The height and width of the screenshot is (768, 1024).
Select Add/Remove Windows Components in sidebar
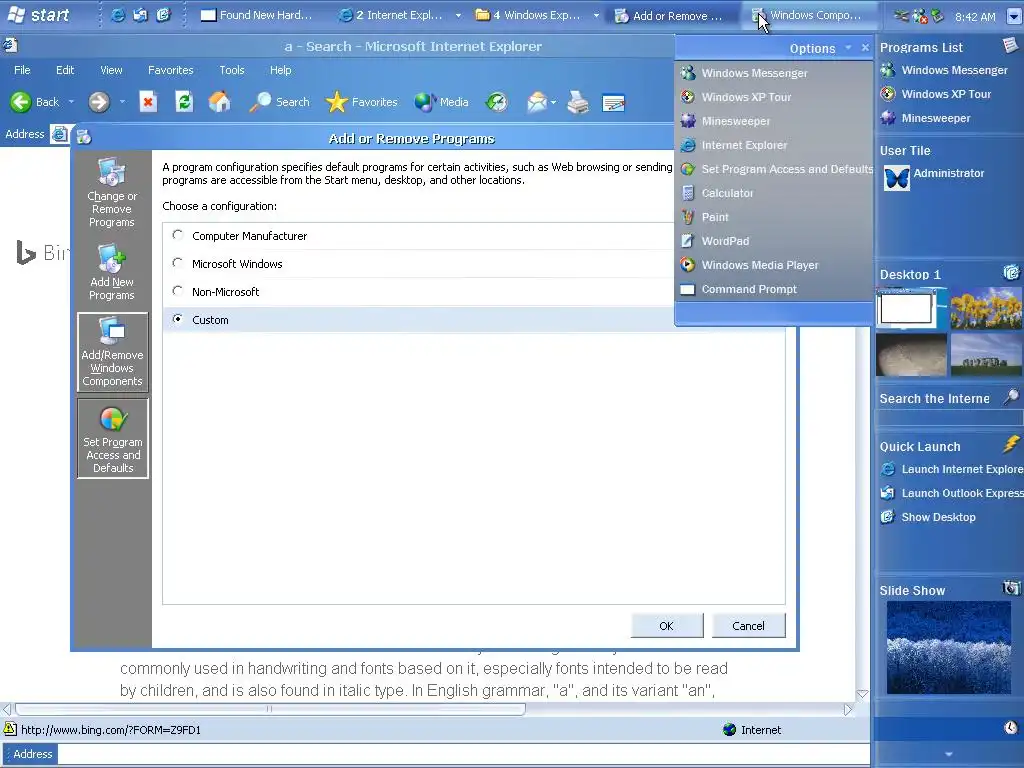point(112,352)
